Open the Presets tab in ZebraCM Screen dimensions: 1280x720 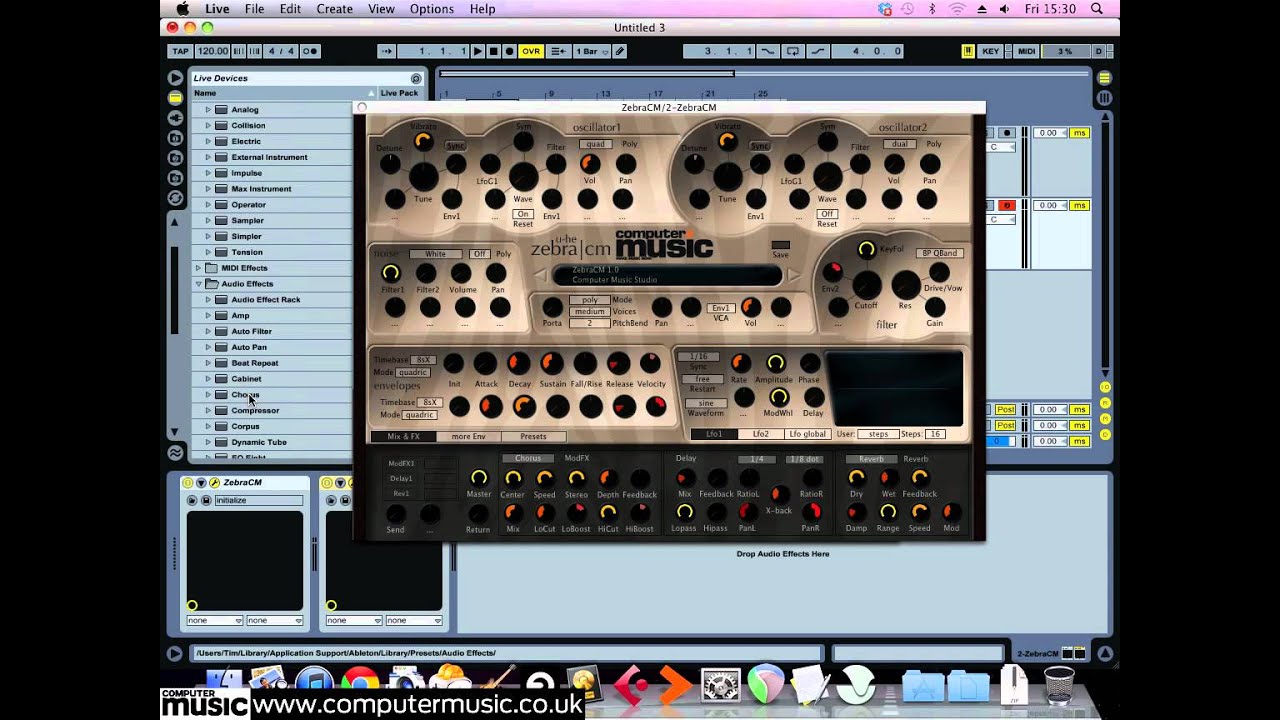533,436
